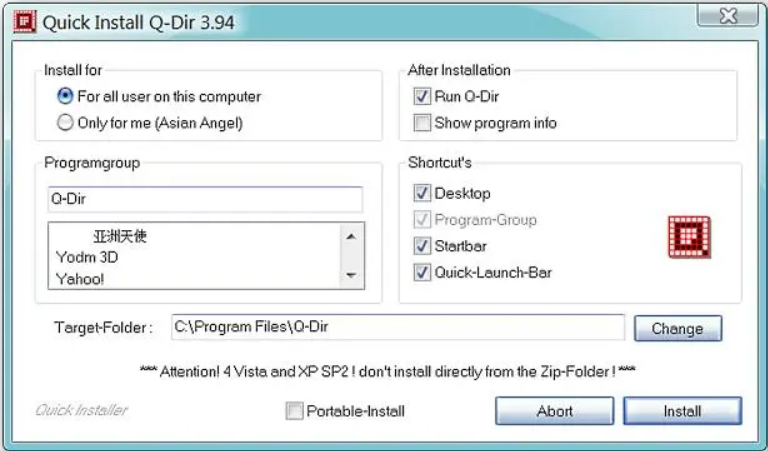
Task: Toggle the Desktop shortcut checkbox
Action: pyautogui.click(x=422, y=193)
